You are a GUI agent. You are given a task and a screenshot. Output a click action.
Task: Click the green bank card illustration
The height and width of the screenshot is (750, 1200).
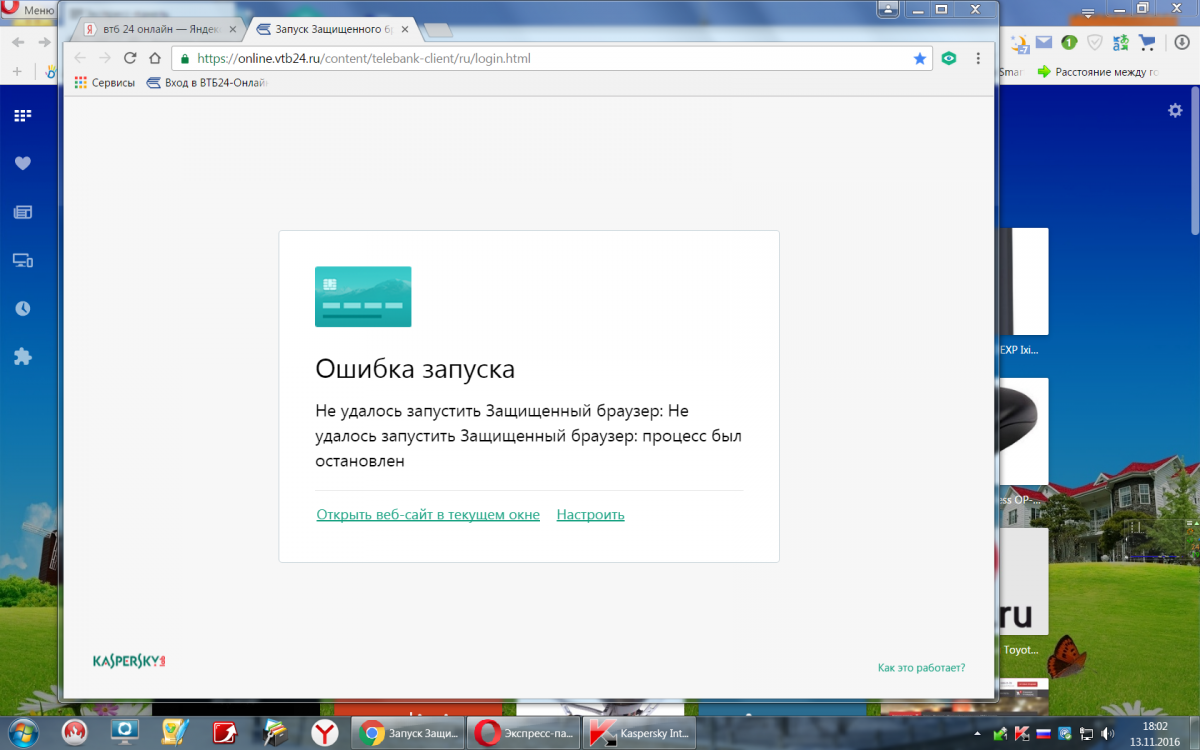(363, 296)
